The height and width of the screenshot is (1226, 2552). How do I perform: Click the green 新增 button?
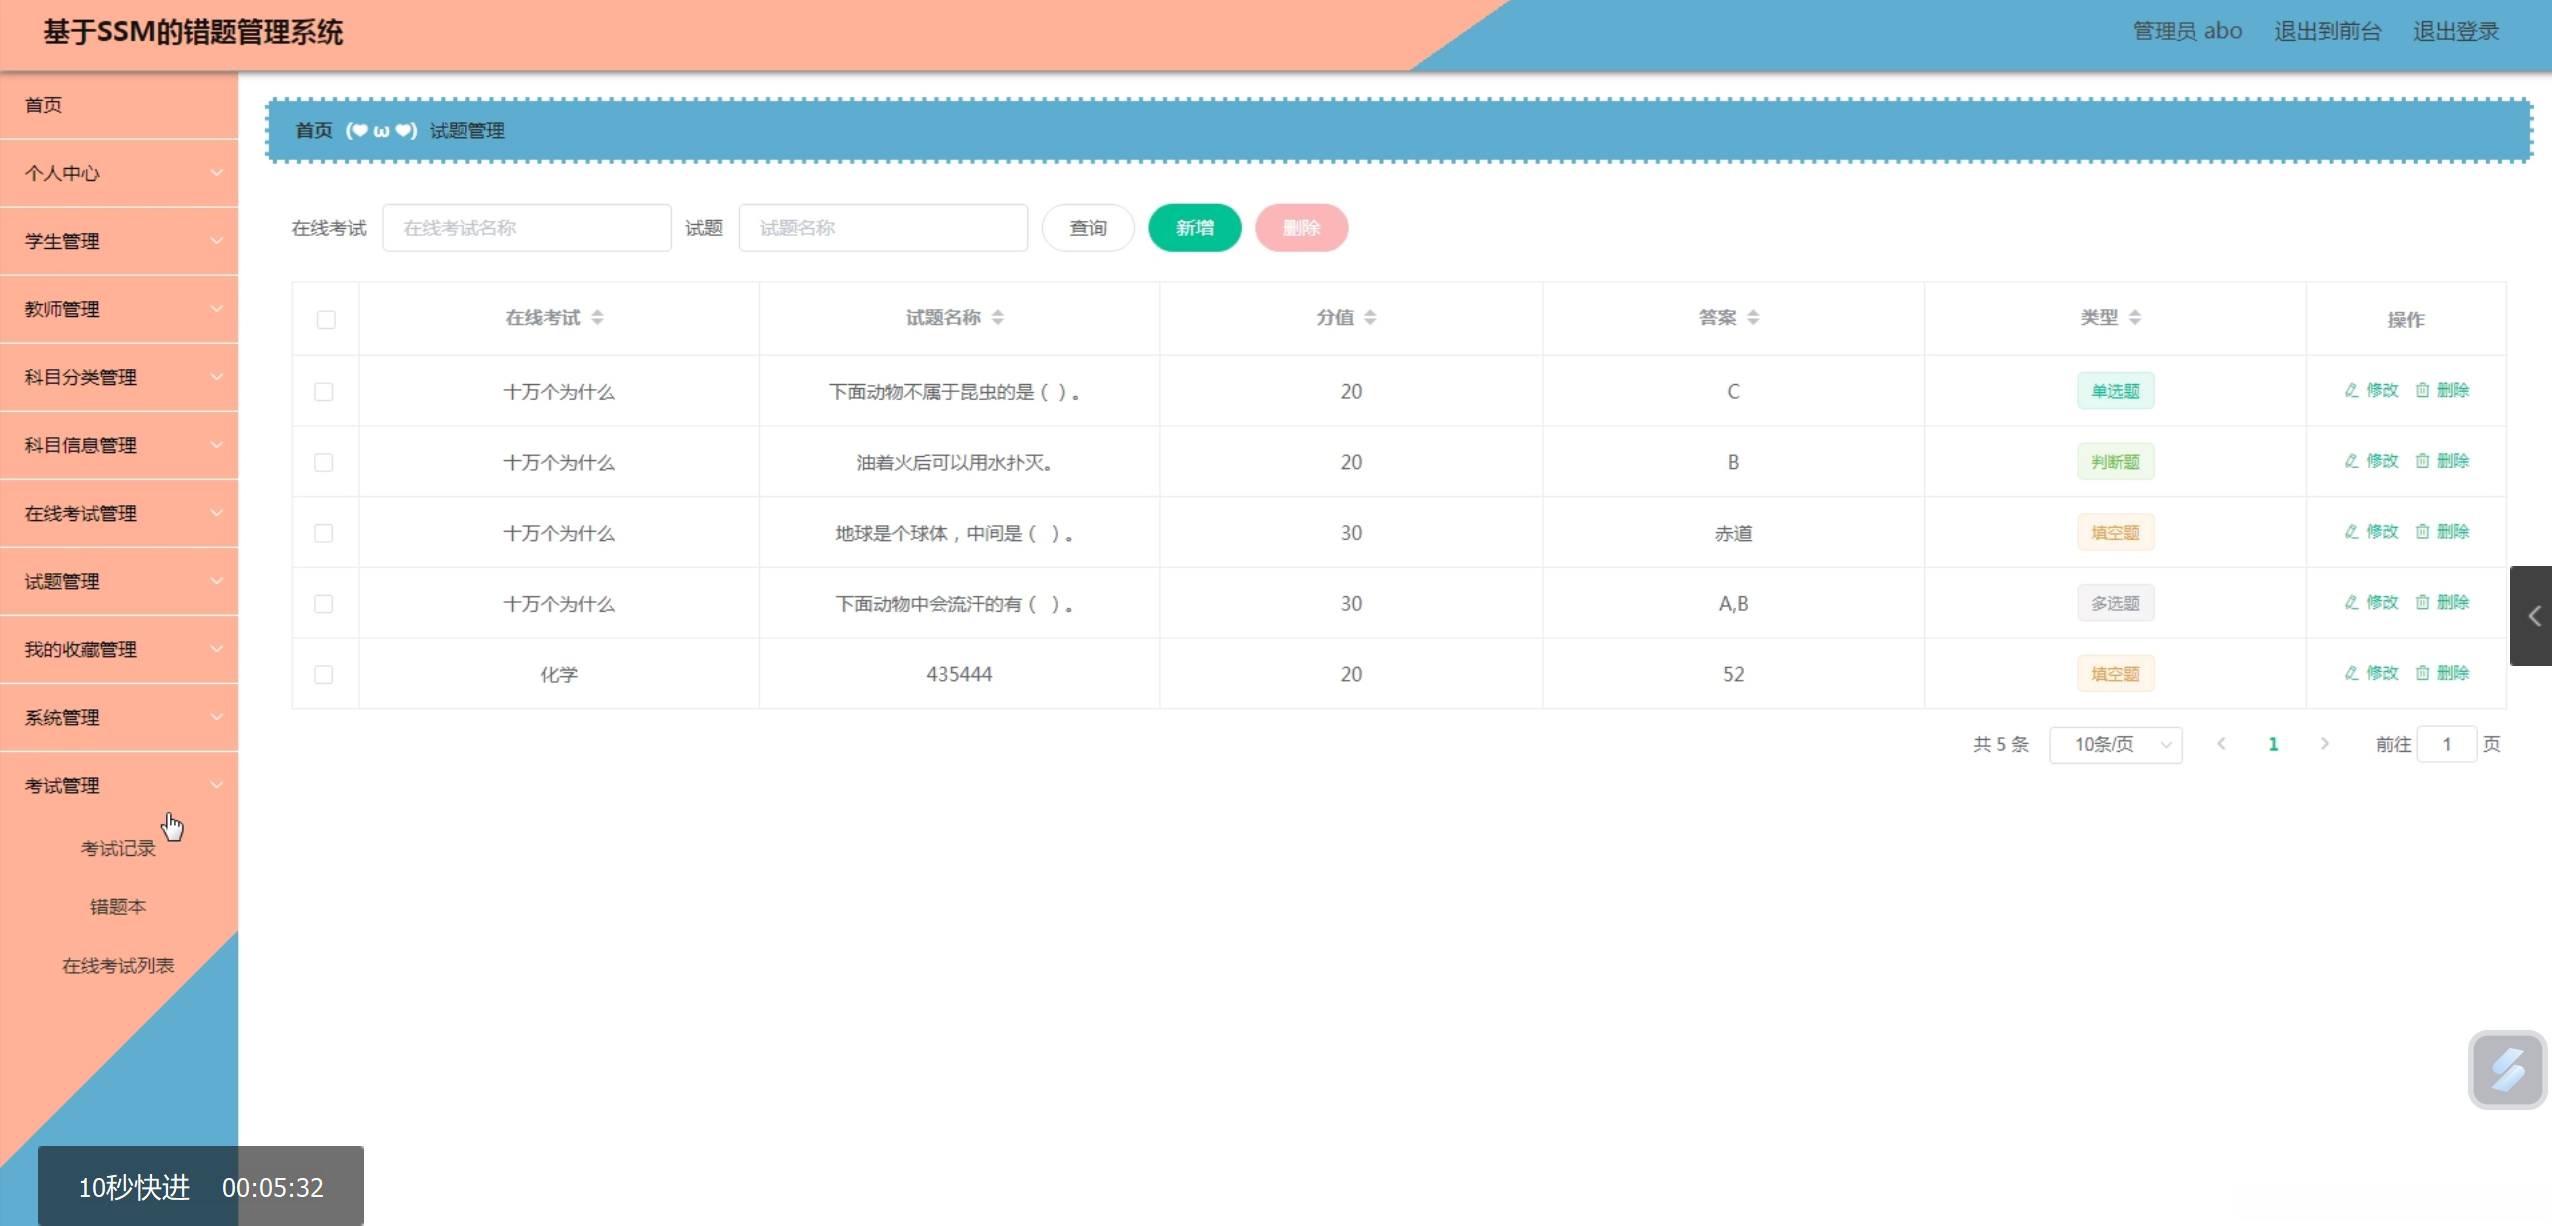[1194, 228]
